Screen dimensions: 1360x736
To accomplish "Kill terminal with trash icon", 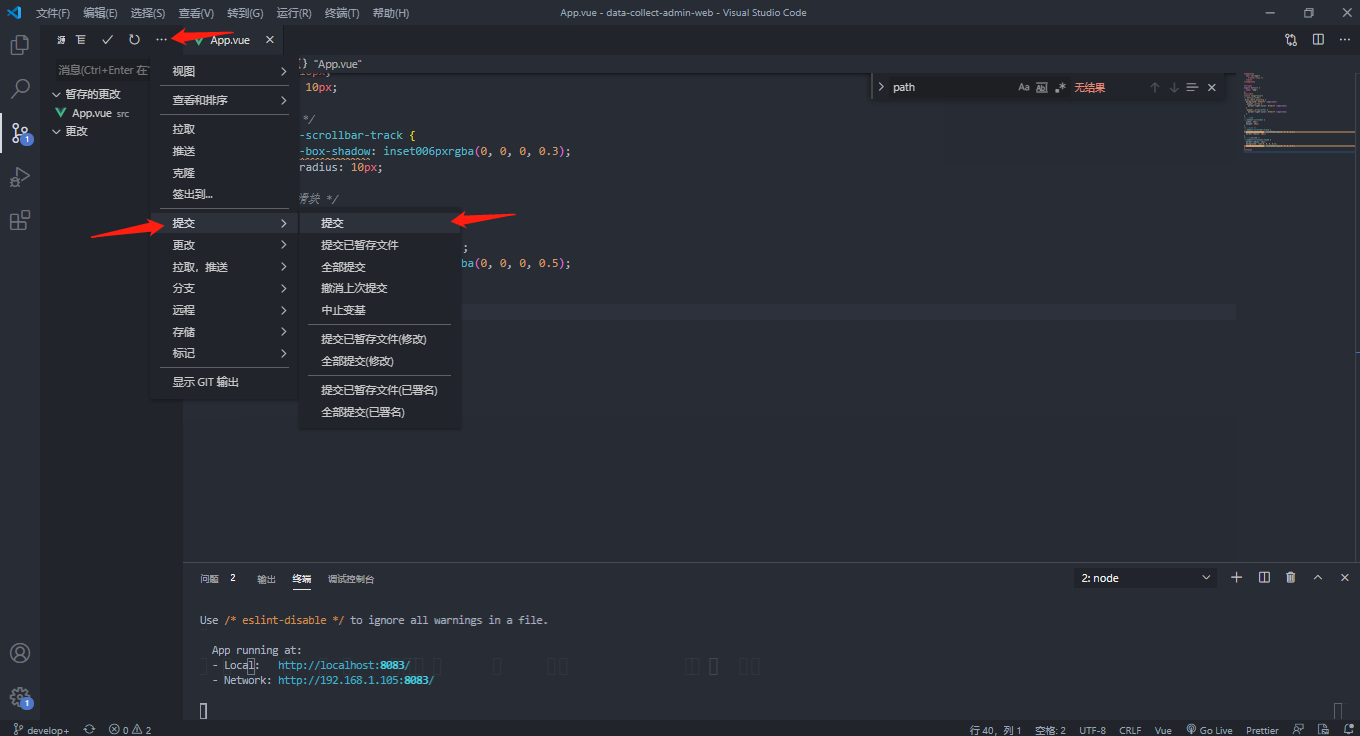I will point(1291,578).
